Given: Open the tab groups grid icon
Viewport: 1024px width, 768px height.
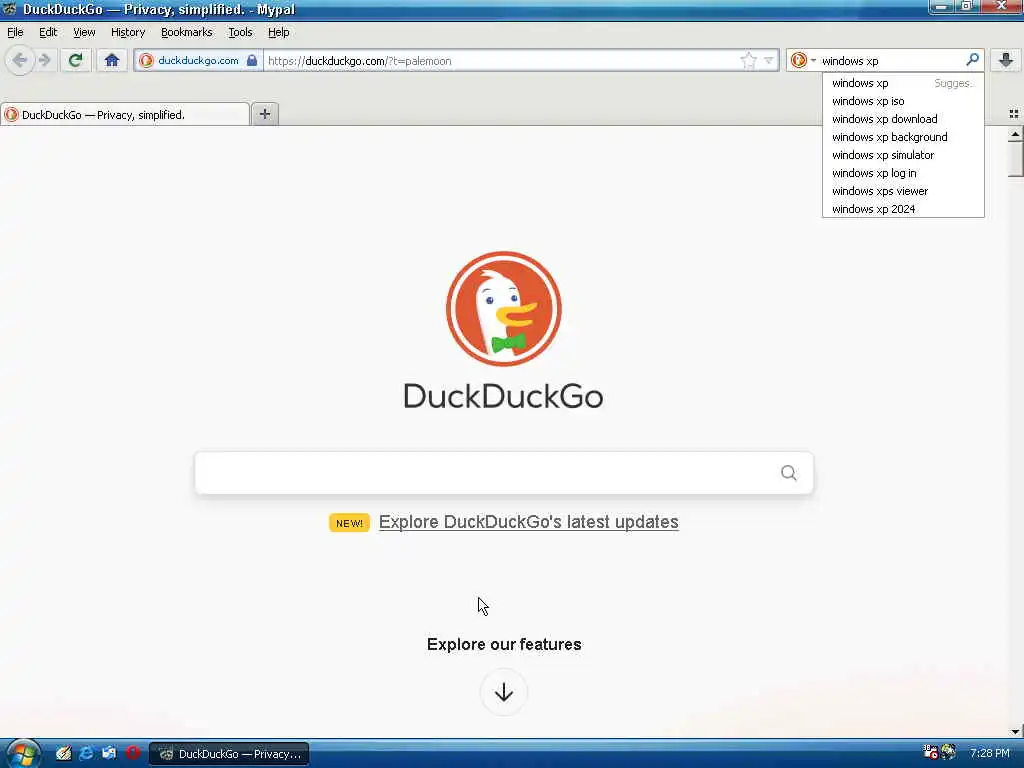Looking at the screenshot, I should [x=1014, y=114].
